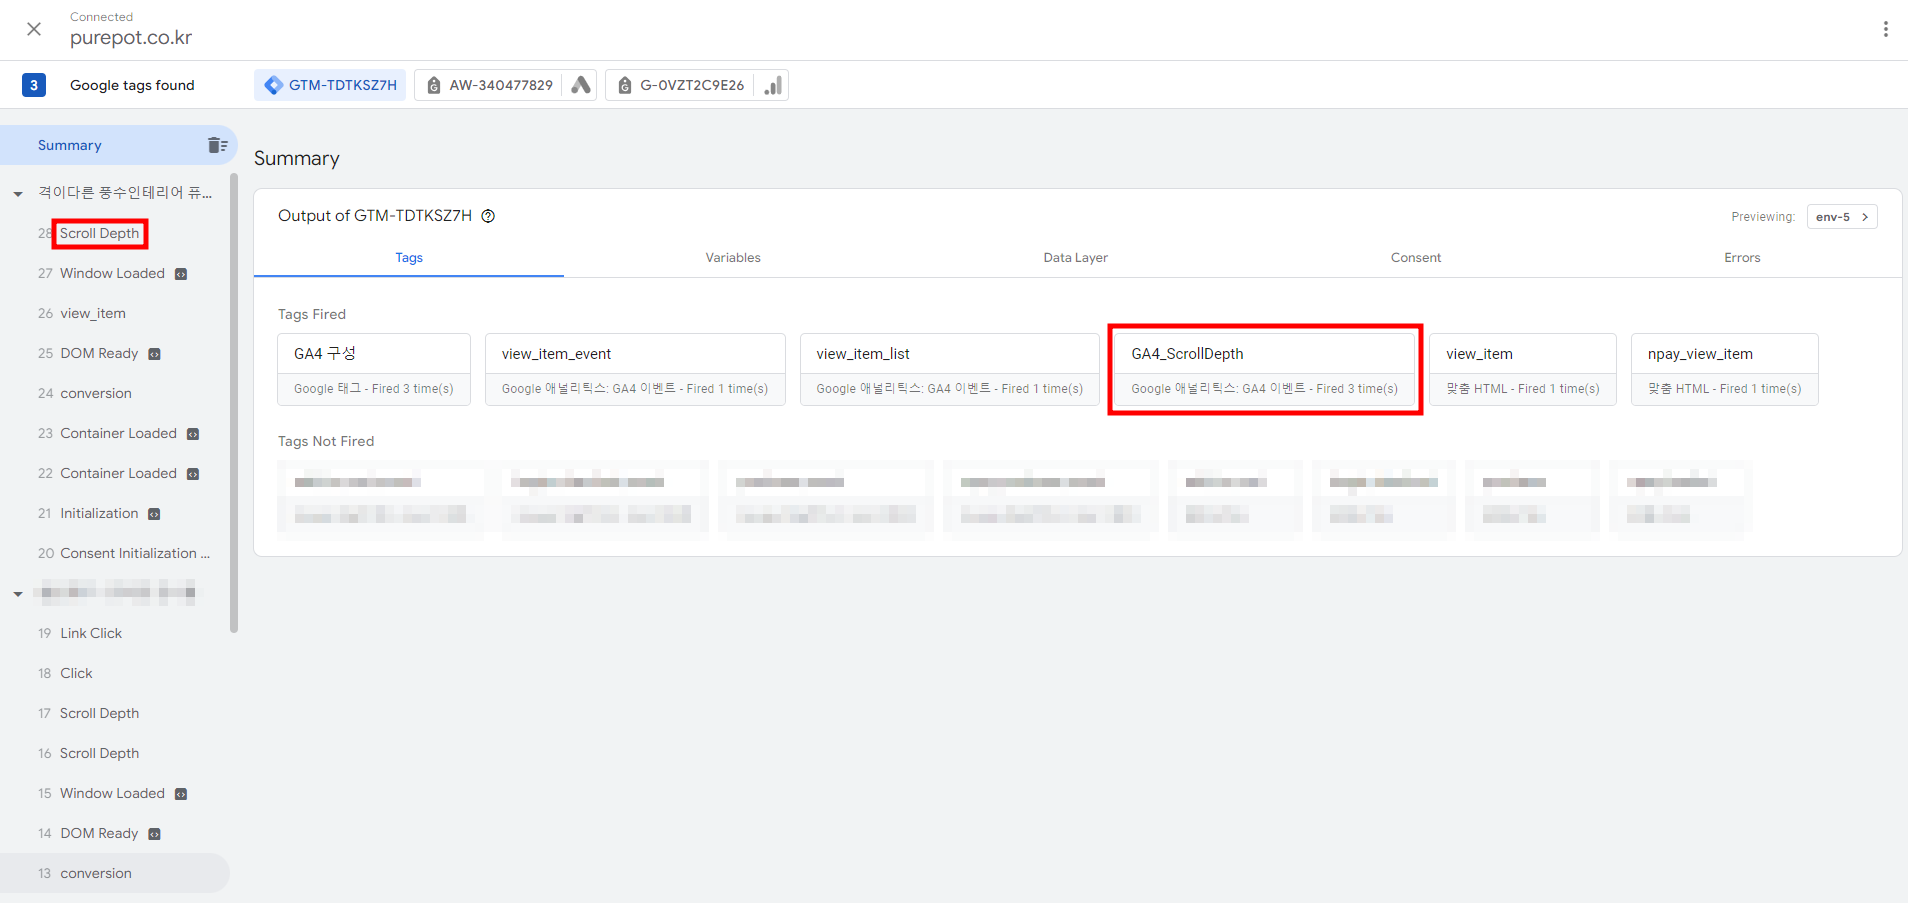Click the Analytics bar chart icon

(773, 85)
